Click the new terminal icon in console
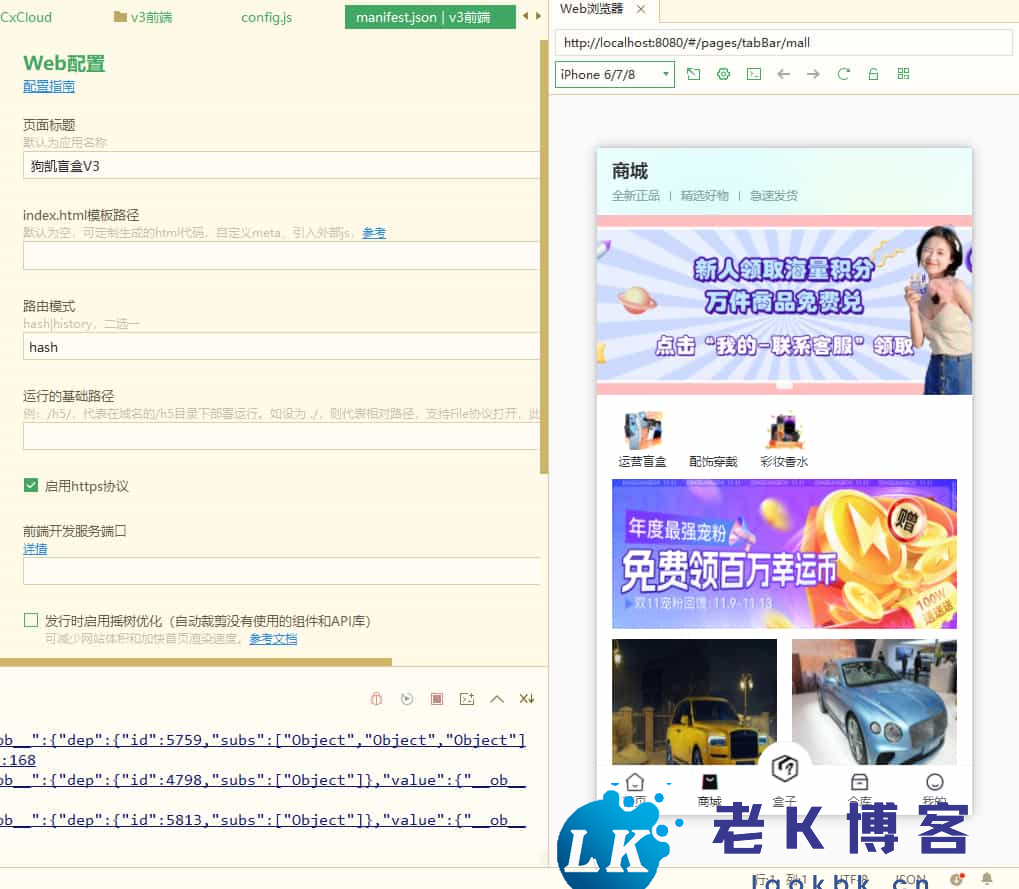Image resolution: width=1019 pixels, height=889 pixels. tap(466, 699)
